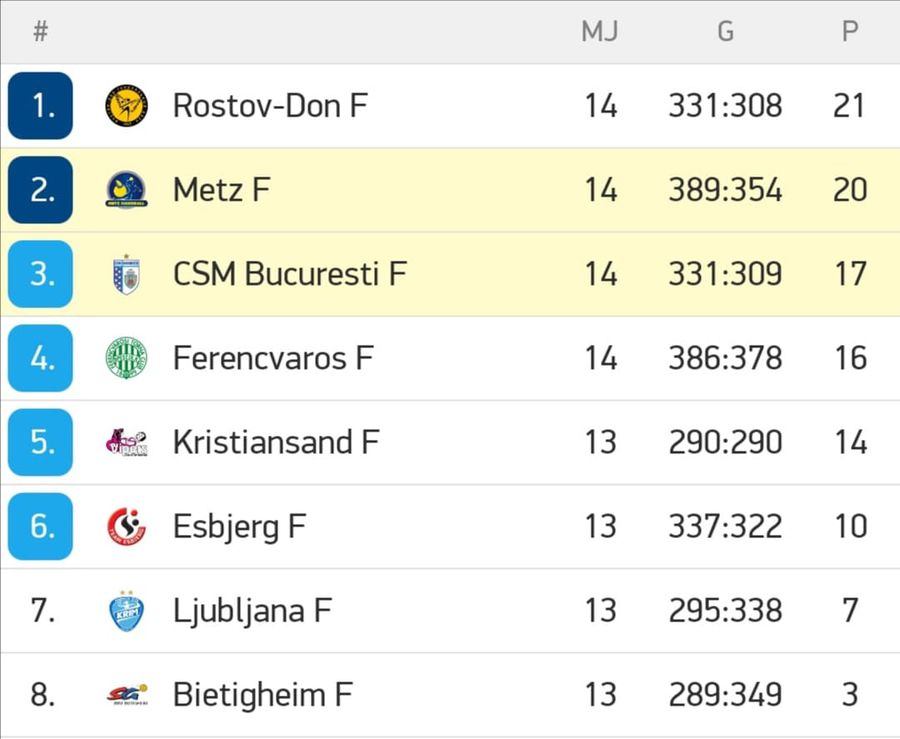Click the Bietigheim team logo

(126, 694)
